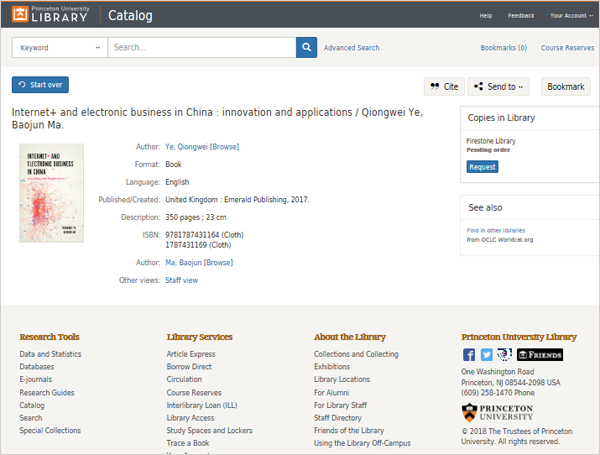Open Borrow Direct link
The width and height of the screenshot is (600, 455).
[189, 367]
